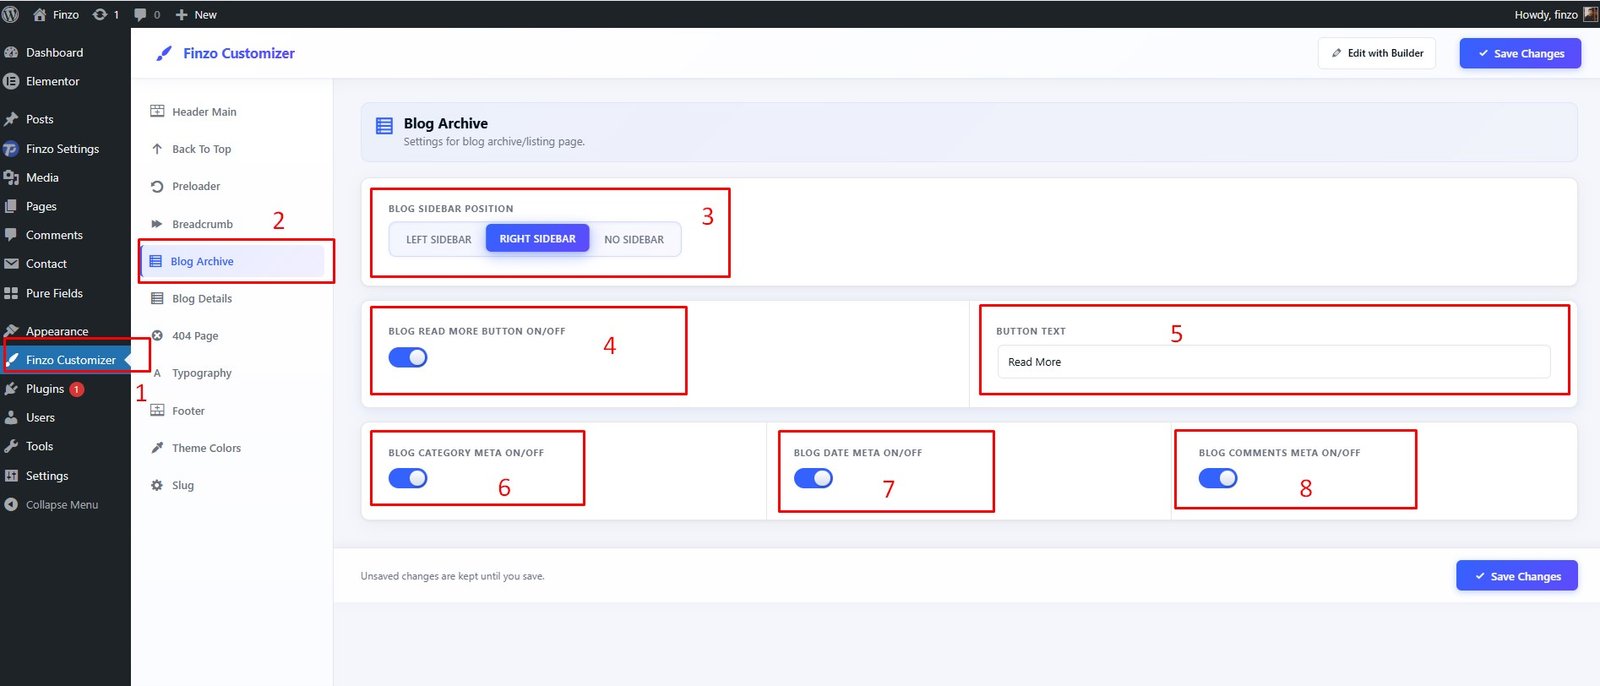This screenshot has height=686, width=1600.
Task: Click the Finzo Customizer title
Action: 239,53
